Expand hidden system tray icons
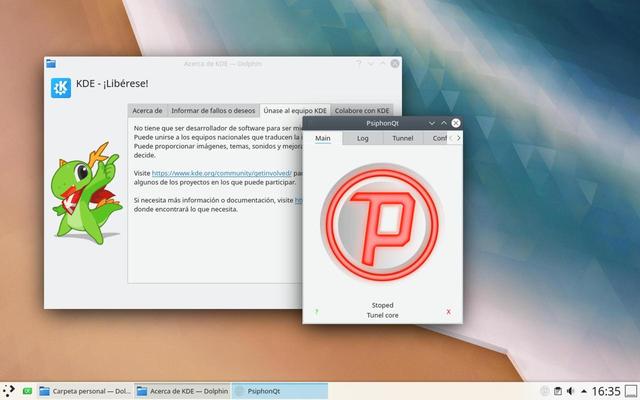 (x=584, y=391)
